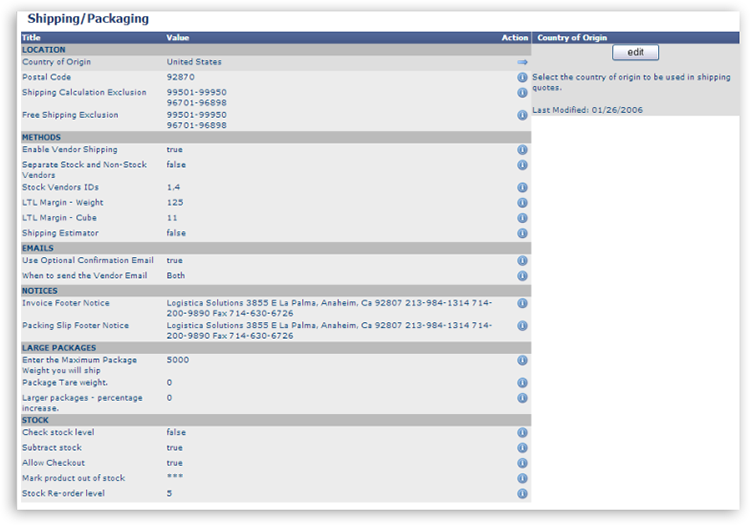Click the Packing Slip Footer Notice label
Image resolution: width=750 pixels, height=525 pixels.
(75, 325)
